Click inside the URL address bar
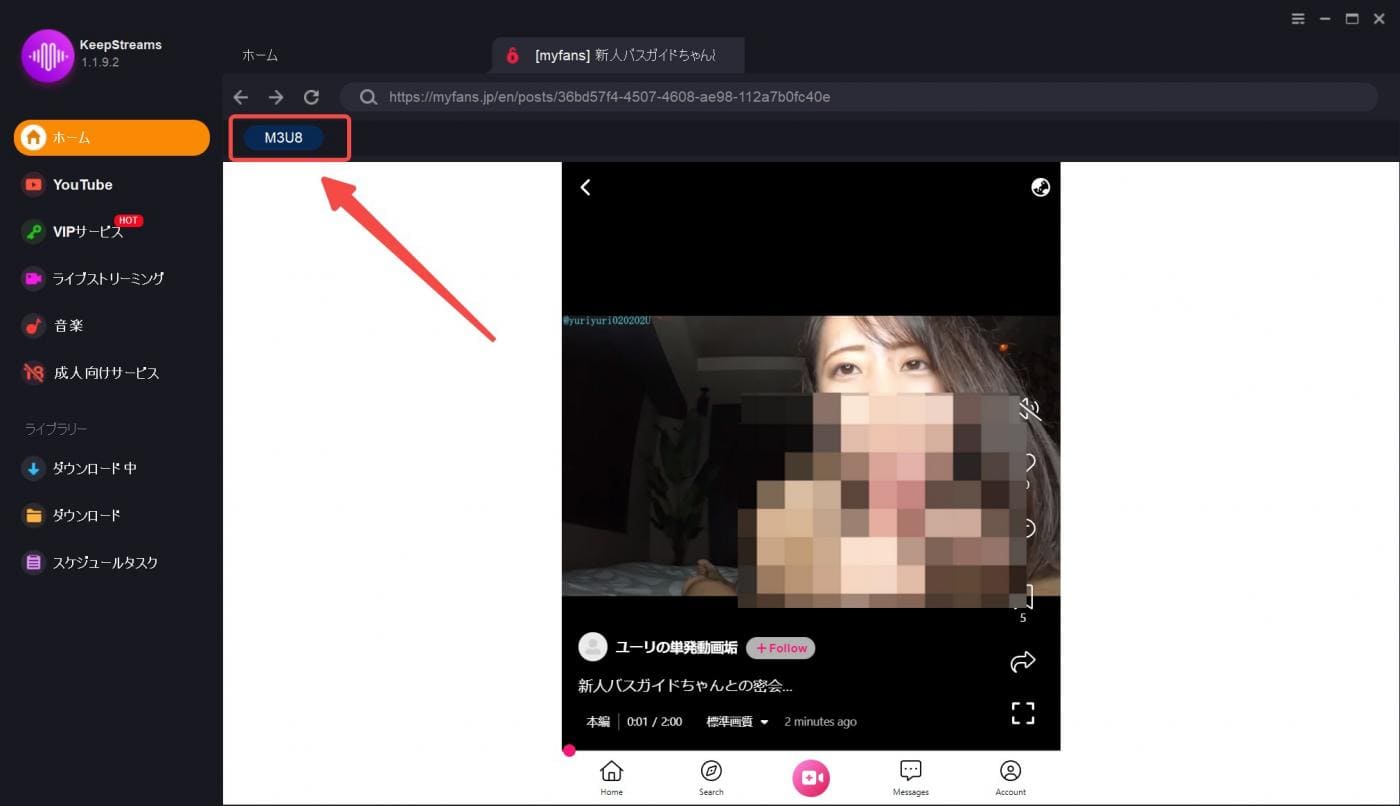The width and height of the screenshot is (1400, 806). click(700, 97)
